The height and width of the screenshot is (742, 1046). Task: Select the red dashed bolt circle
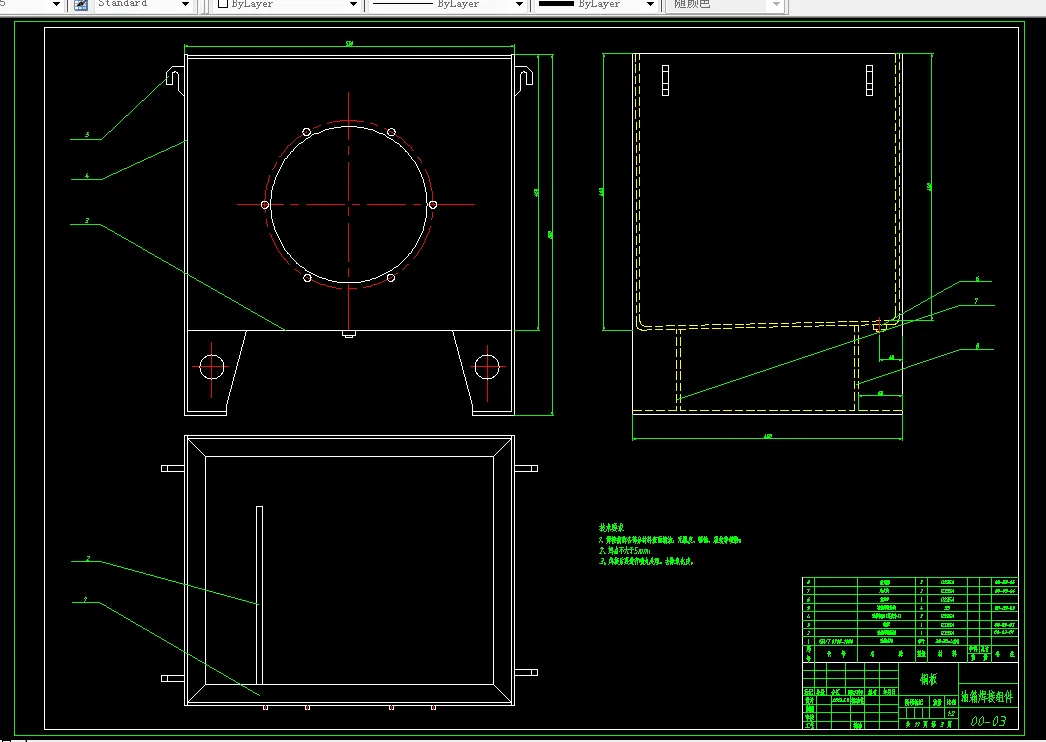tap(349, 204)
